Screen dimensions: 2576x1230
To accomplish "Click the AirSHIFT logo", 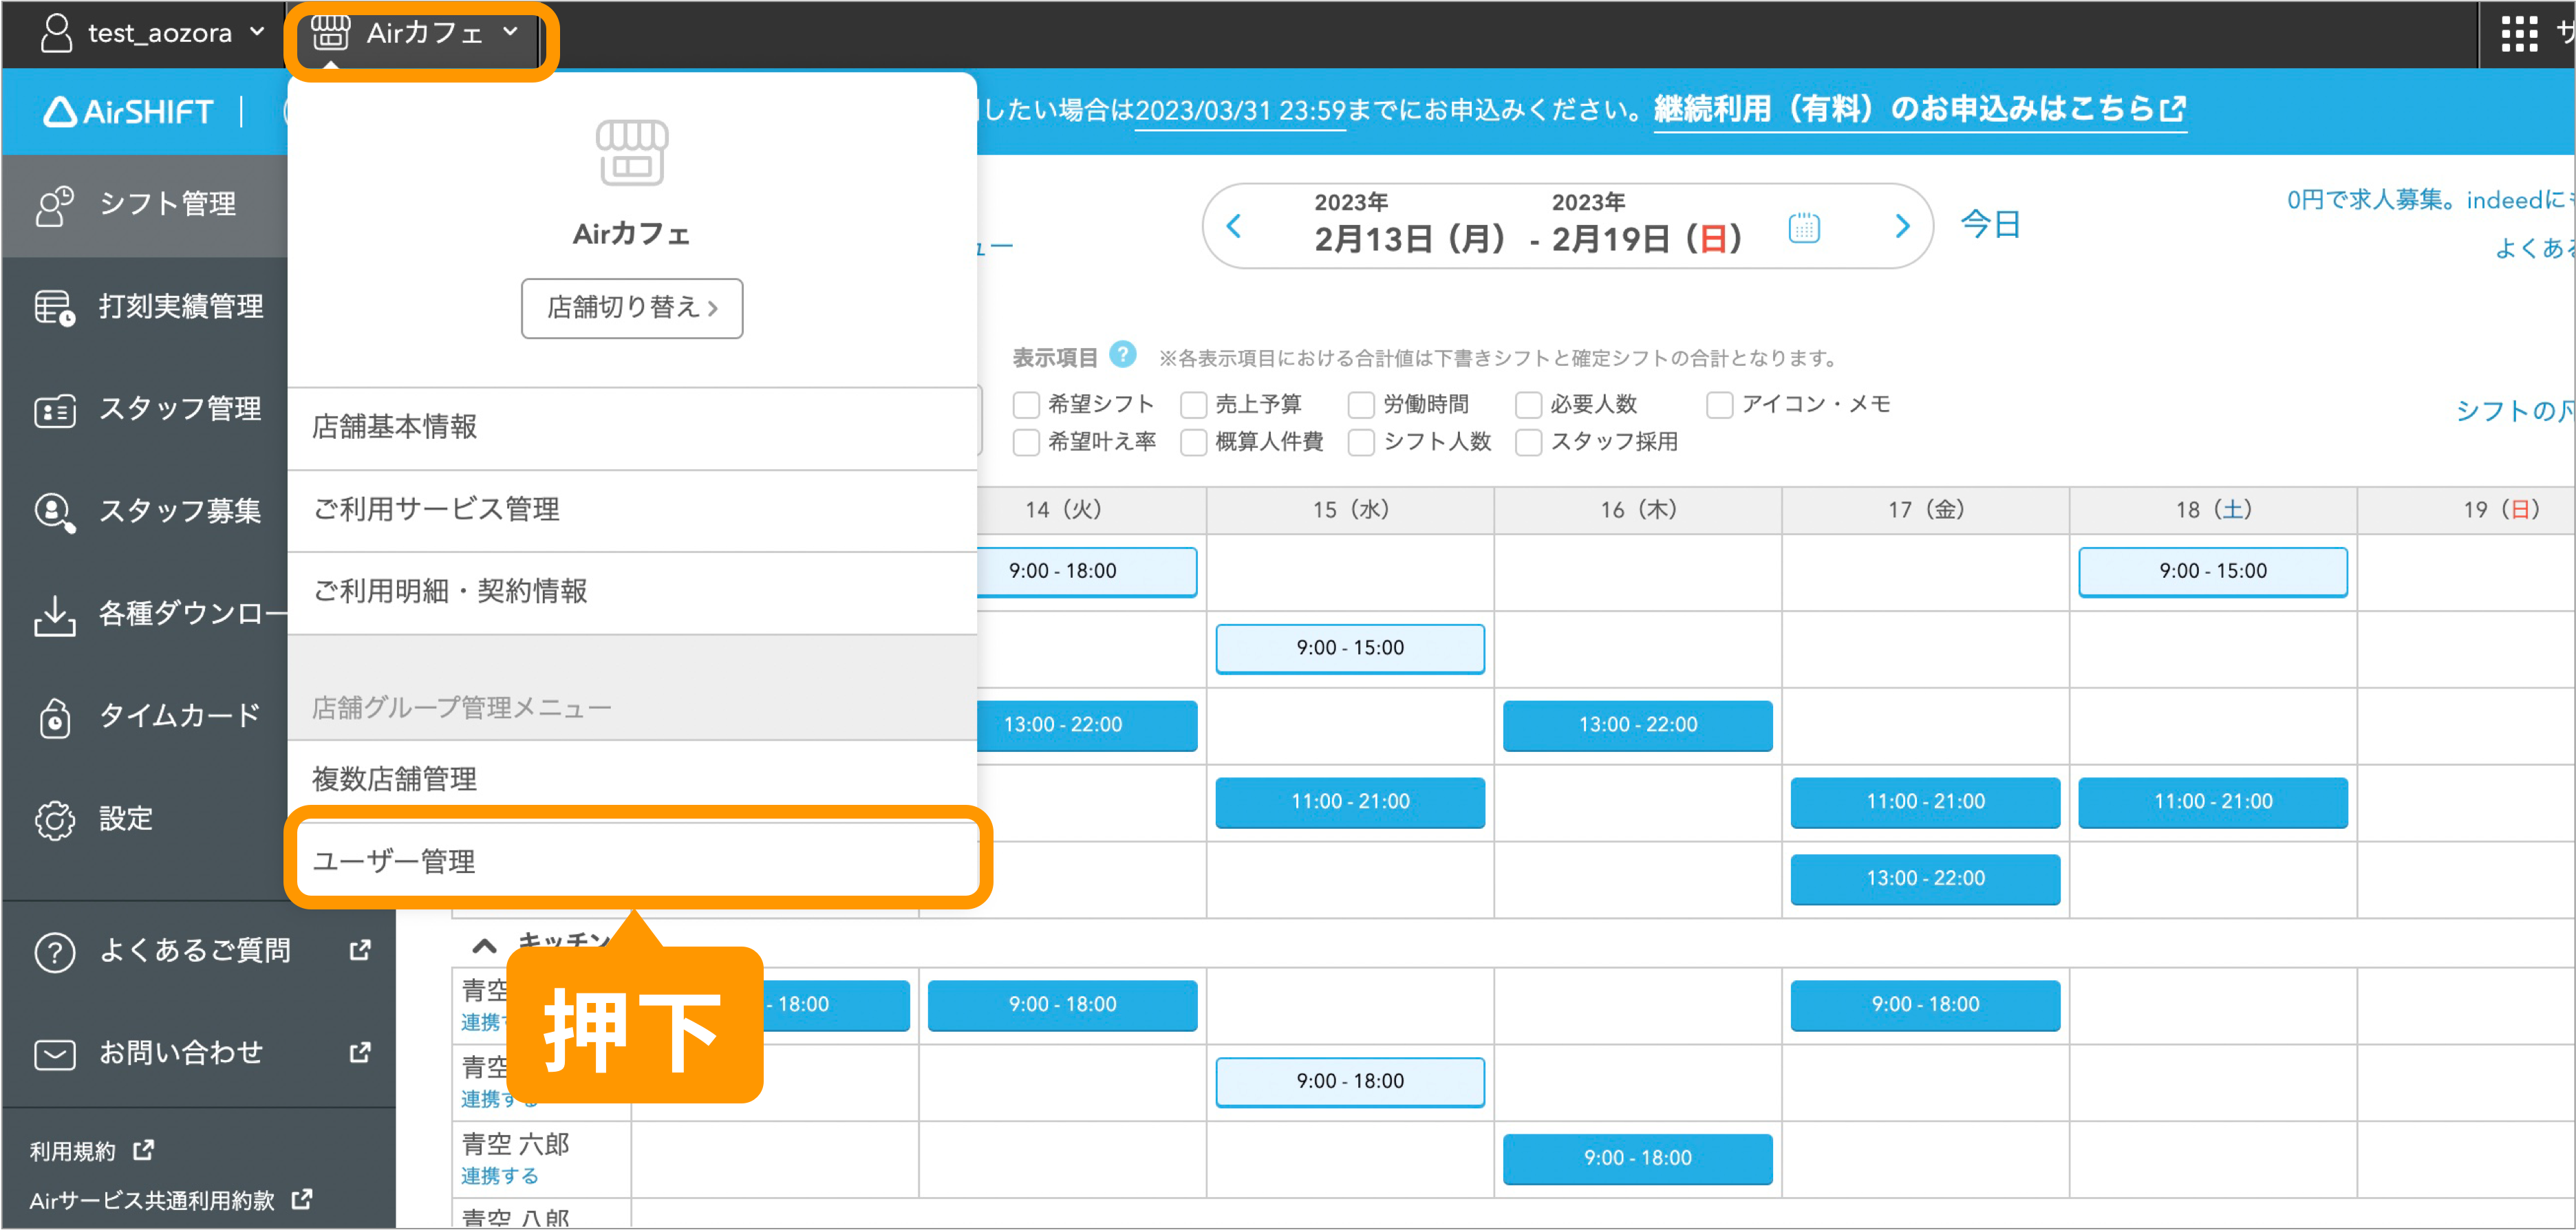I will (x=128, y=111).
